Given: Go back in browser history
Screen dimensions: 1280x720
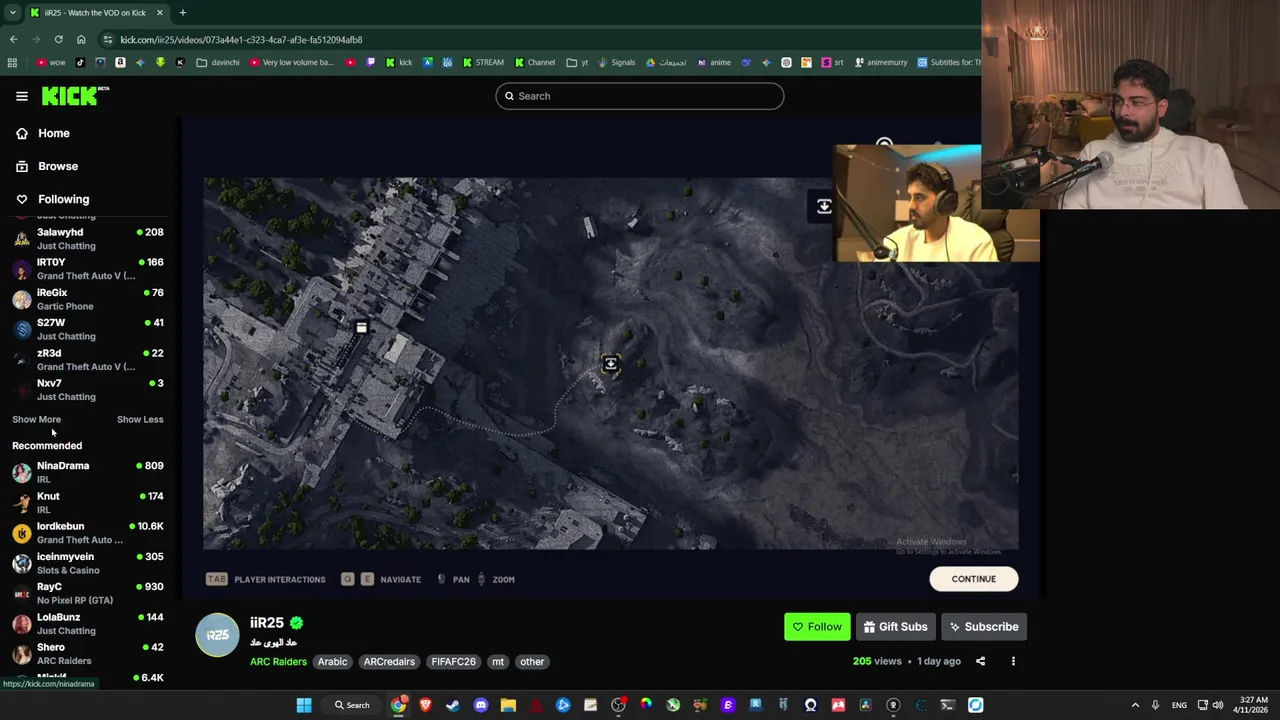Looking at the screenshot, I should pyautogui.click(x=13, y=40).
